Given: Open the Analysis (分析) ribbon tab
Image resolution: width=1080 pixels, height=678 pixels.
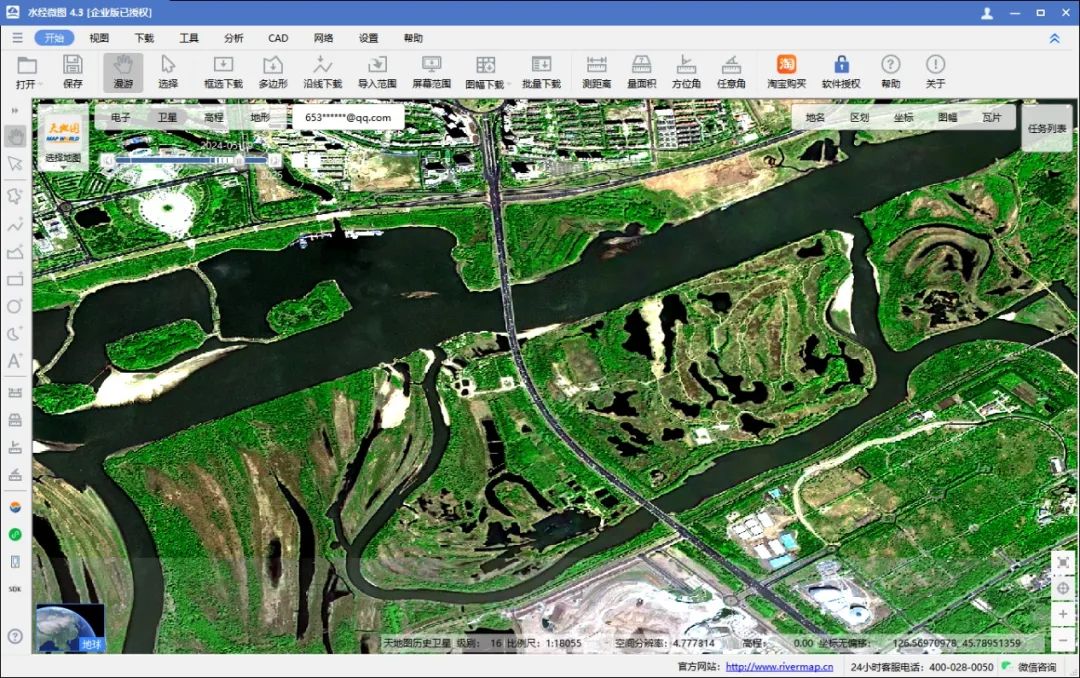Looking at the screenshot, I should pos(233,38).
